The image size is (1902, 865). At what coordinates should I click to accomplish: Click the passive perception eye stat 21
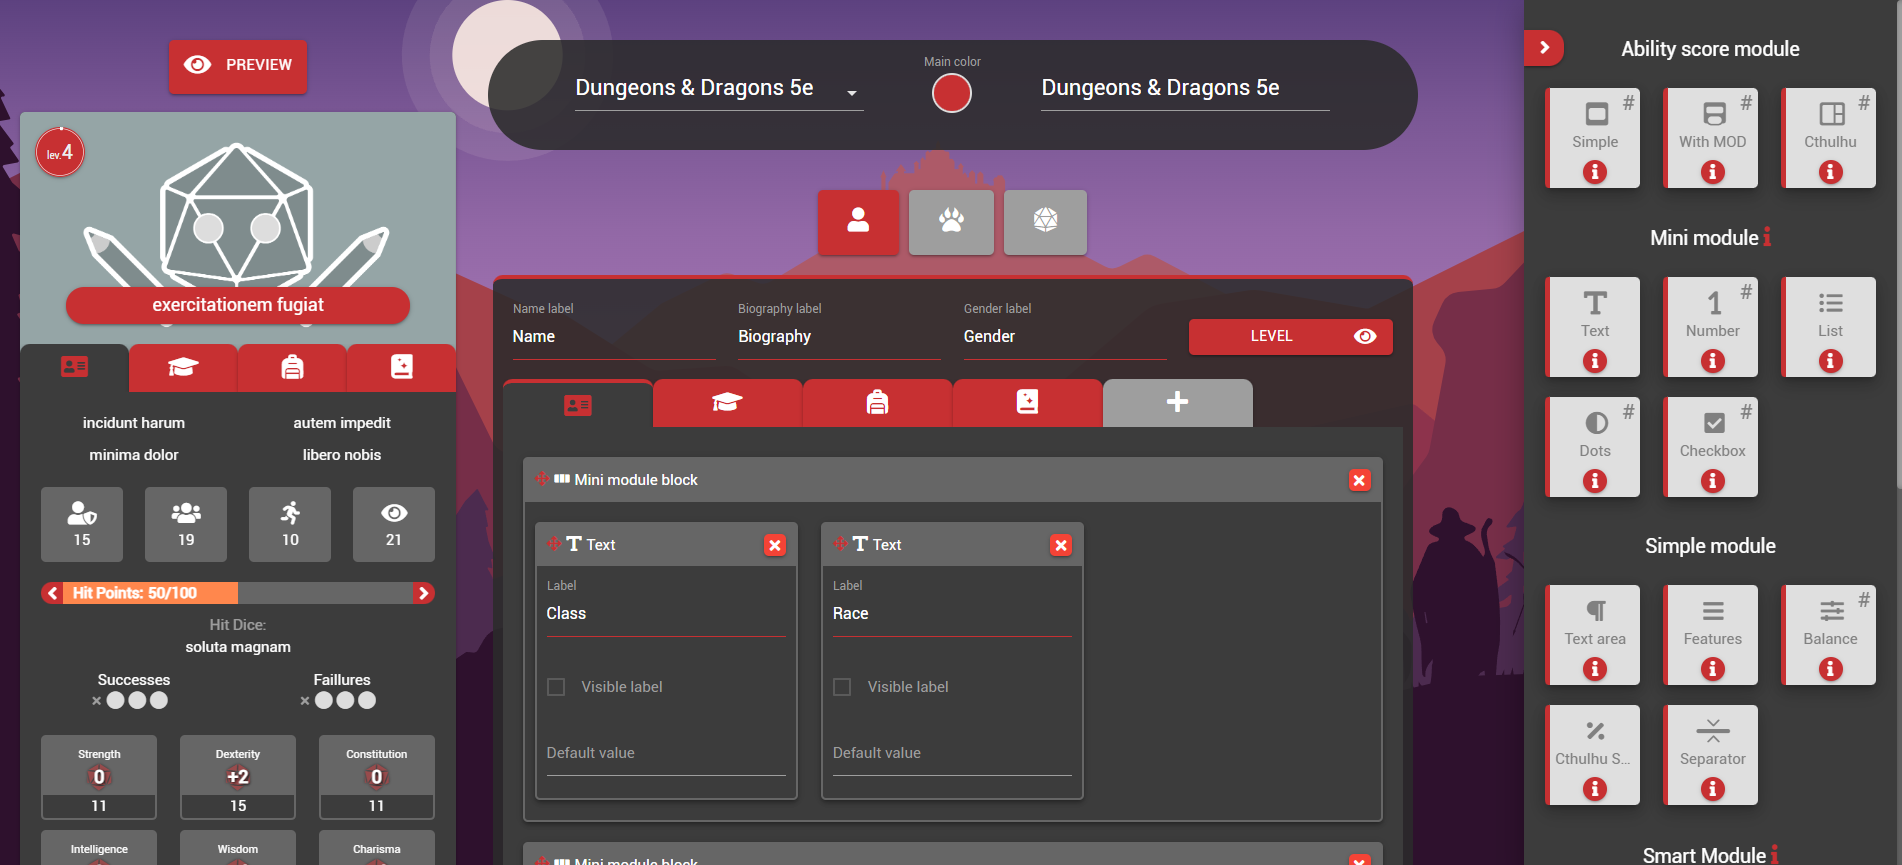(x=394, y=524)
